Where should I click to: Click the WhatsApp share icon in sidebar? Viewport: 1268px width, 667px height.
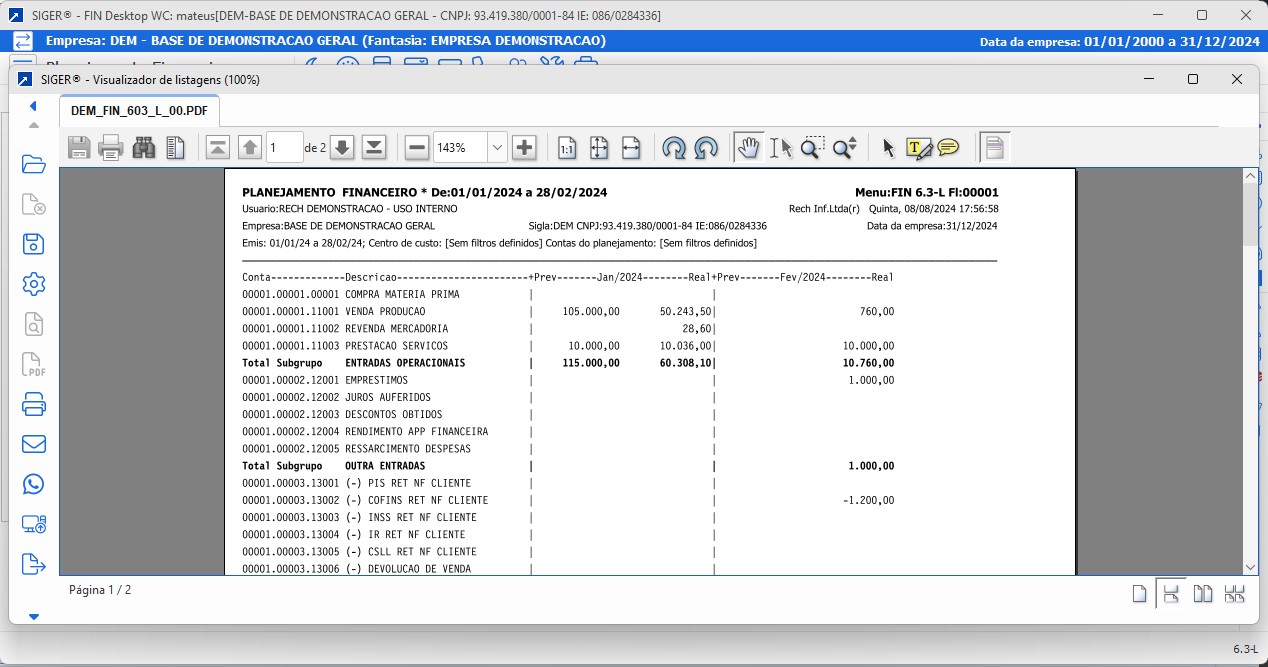(x=34, y=484)
